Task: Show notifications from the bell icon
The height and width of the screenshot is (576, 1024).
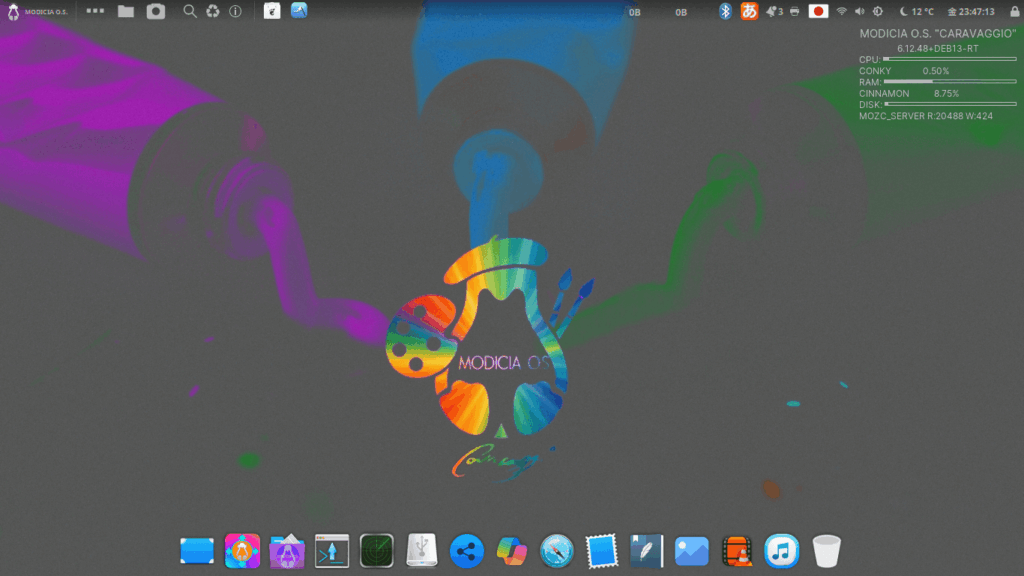Action: [x=773, y=11]
